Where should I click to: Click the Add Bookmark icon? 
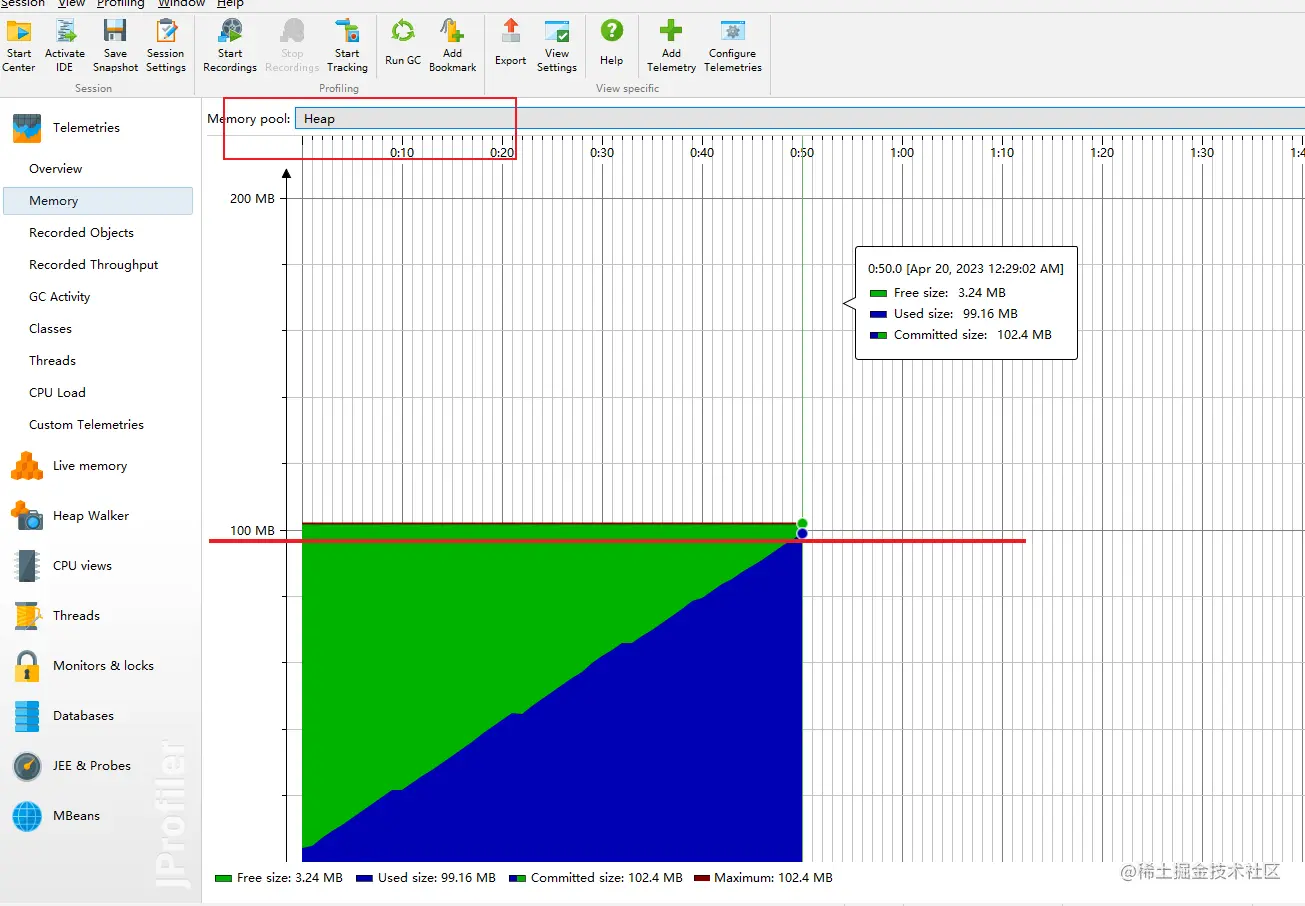coord(452,31)
